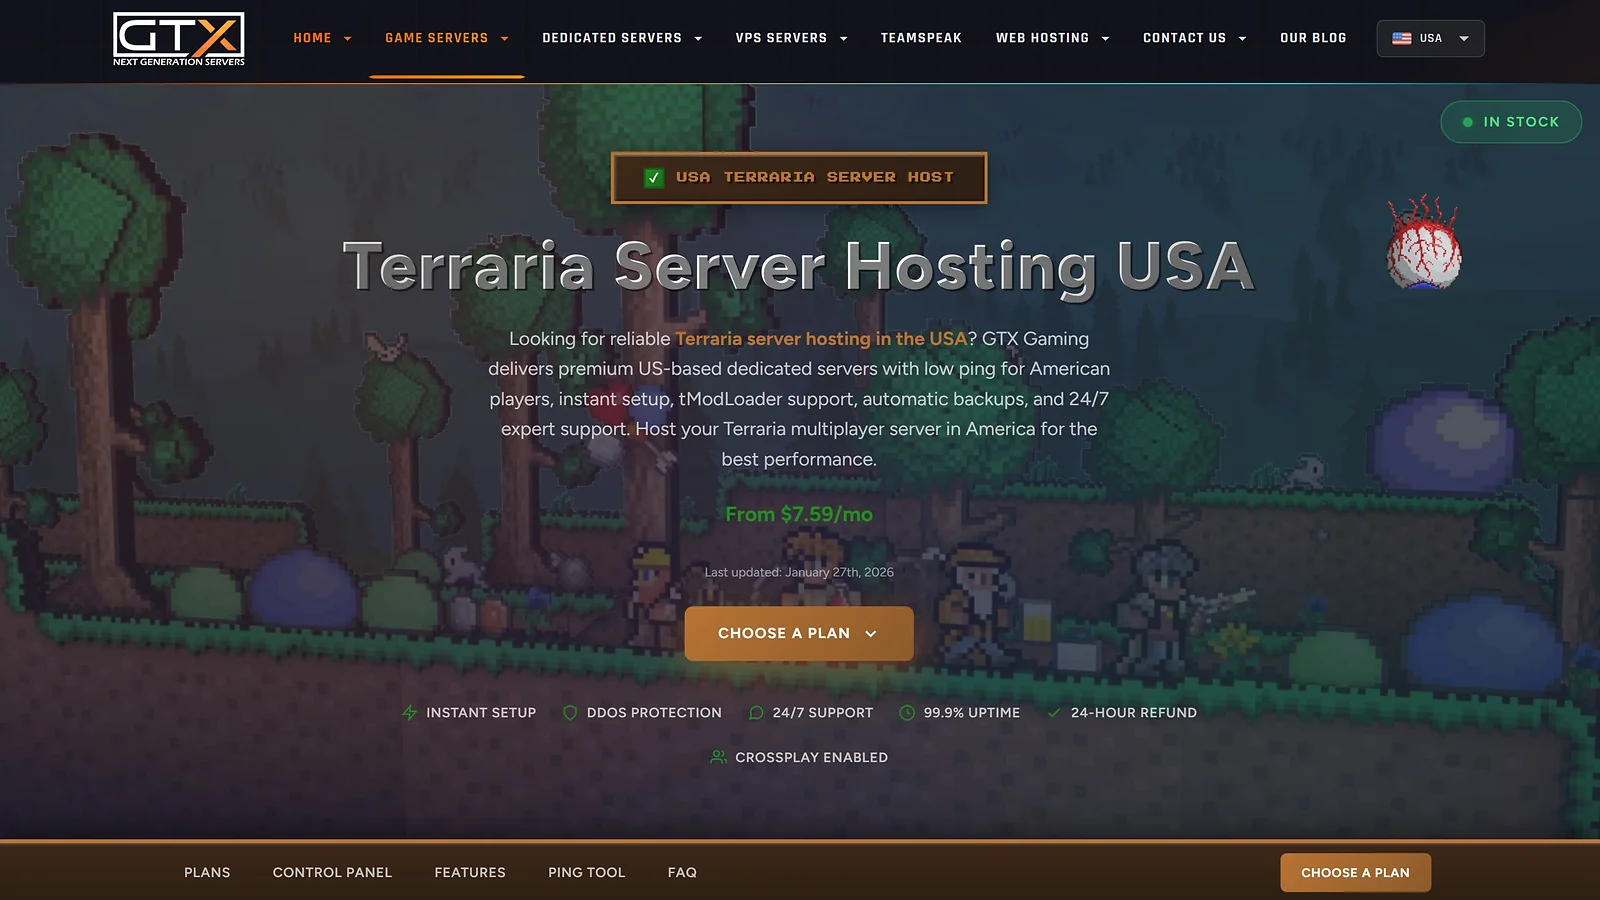The height and width of the screenshot is (900, 1600).
Task: Visit Our Blog
Action: pos(1313,38)
